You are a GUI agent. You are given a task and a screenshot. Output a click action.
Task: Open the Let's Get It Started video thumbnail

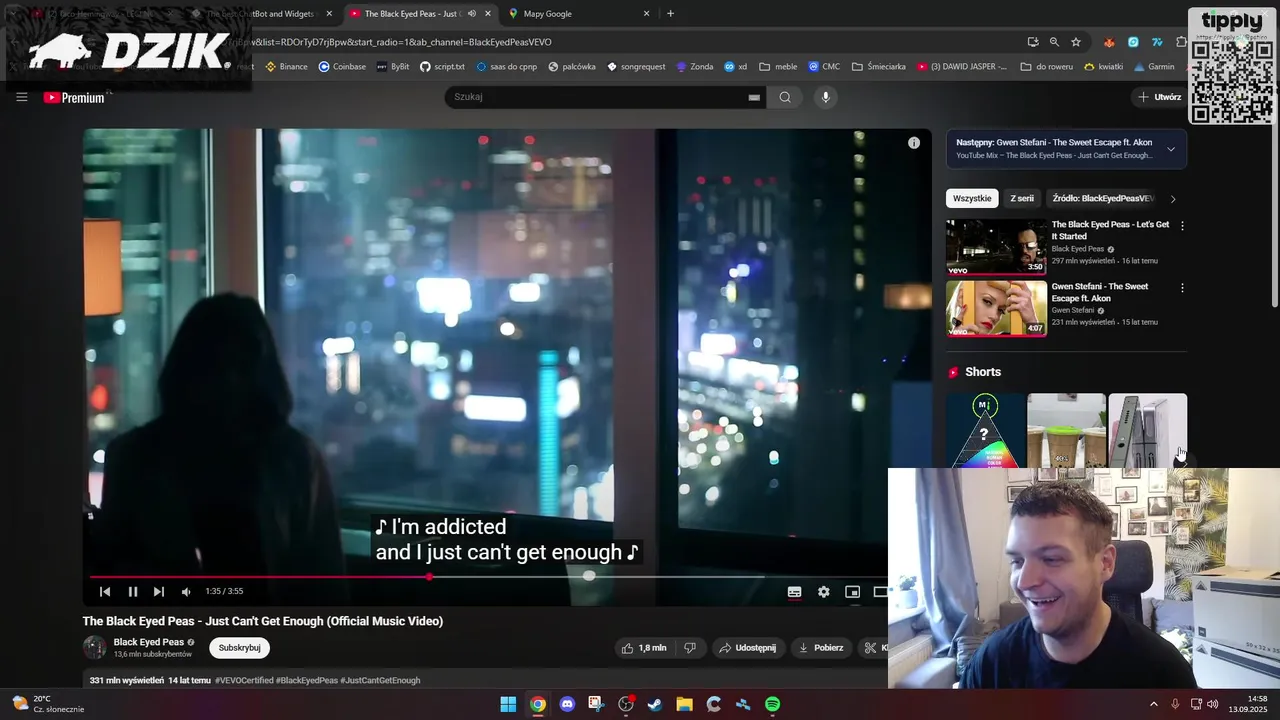[x=996, y=247]
